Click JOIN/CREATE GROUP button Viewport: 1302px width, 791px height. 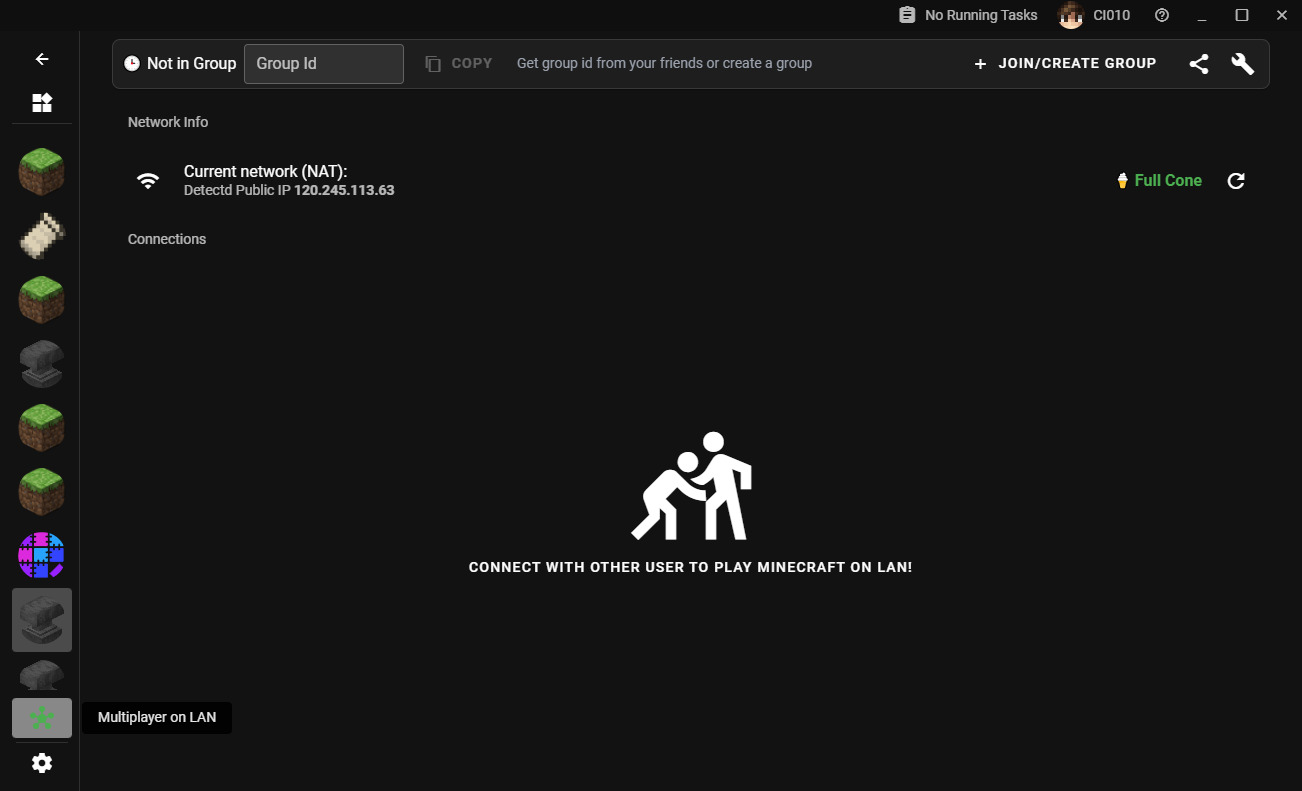click(1065, 63)
